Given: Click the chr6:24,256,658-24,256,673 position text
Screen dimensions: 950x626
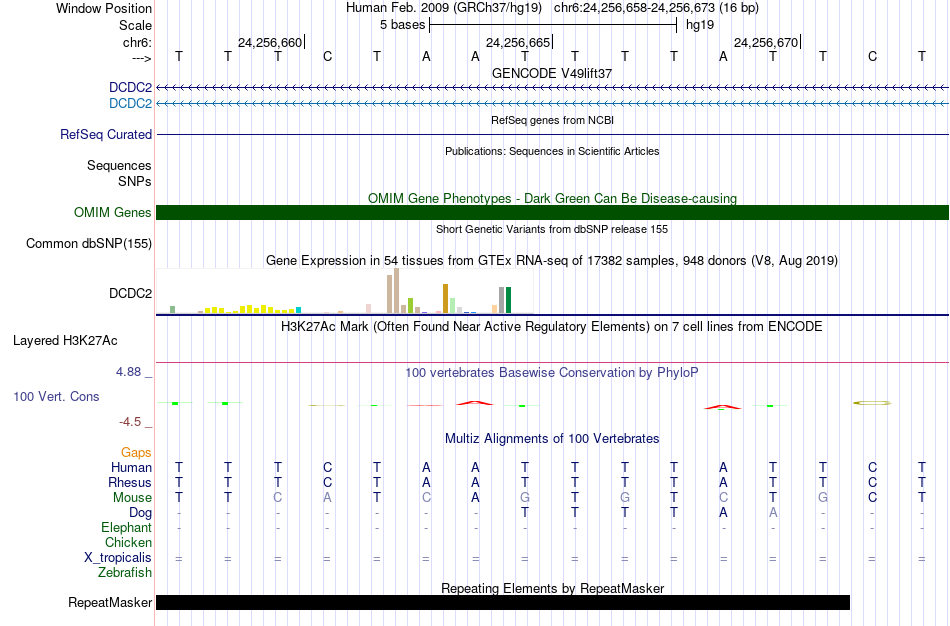Looking at the screenshot, I should tap(656, 8).
